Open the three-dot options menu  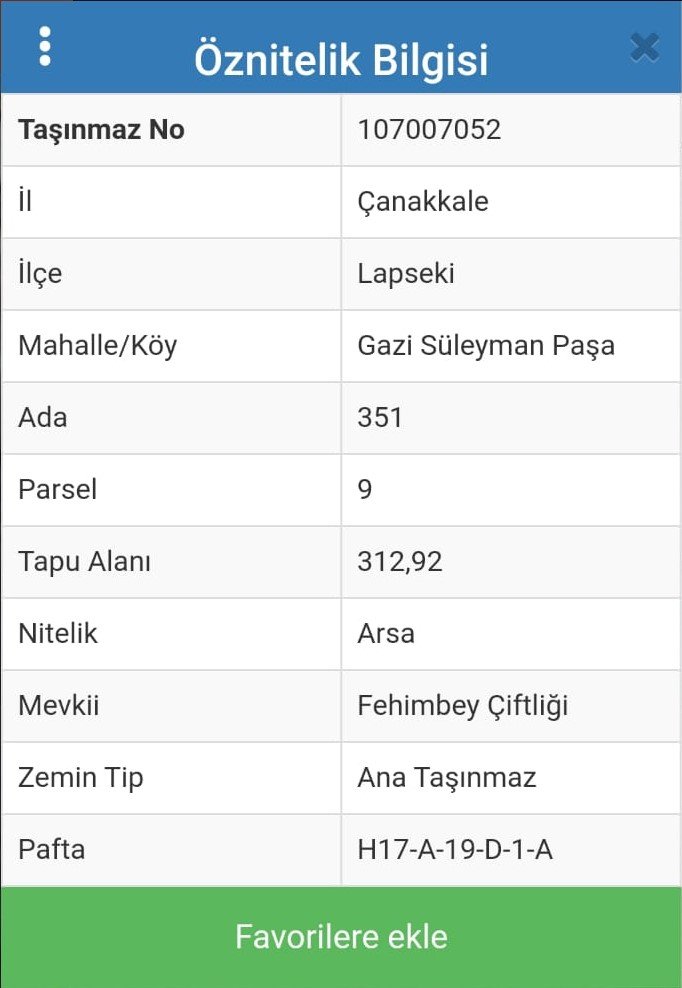tap(45, 46)
